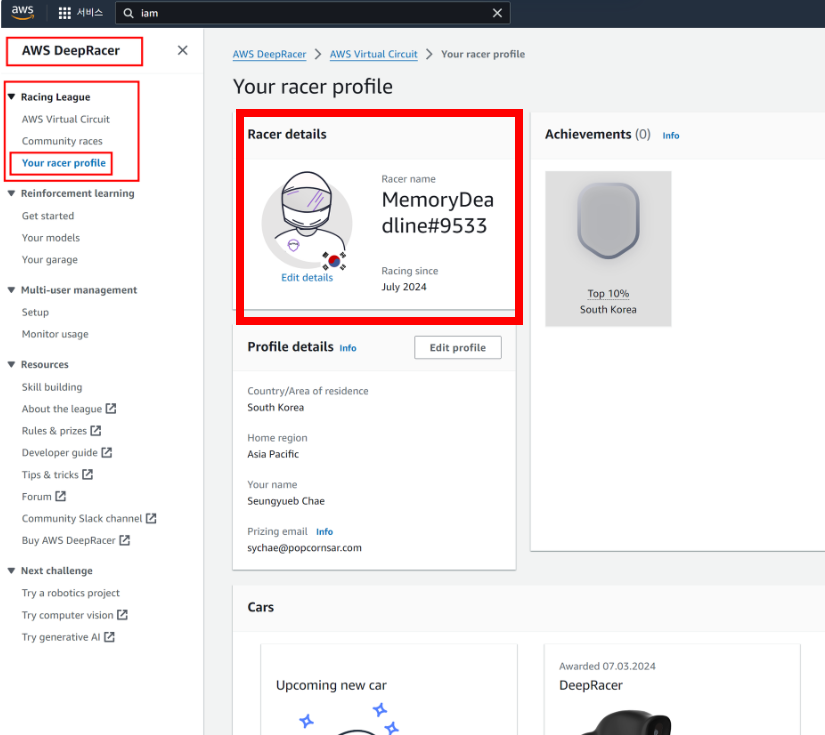Click external icon beside Rules & prizes

coord(95,430)
